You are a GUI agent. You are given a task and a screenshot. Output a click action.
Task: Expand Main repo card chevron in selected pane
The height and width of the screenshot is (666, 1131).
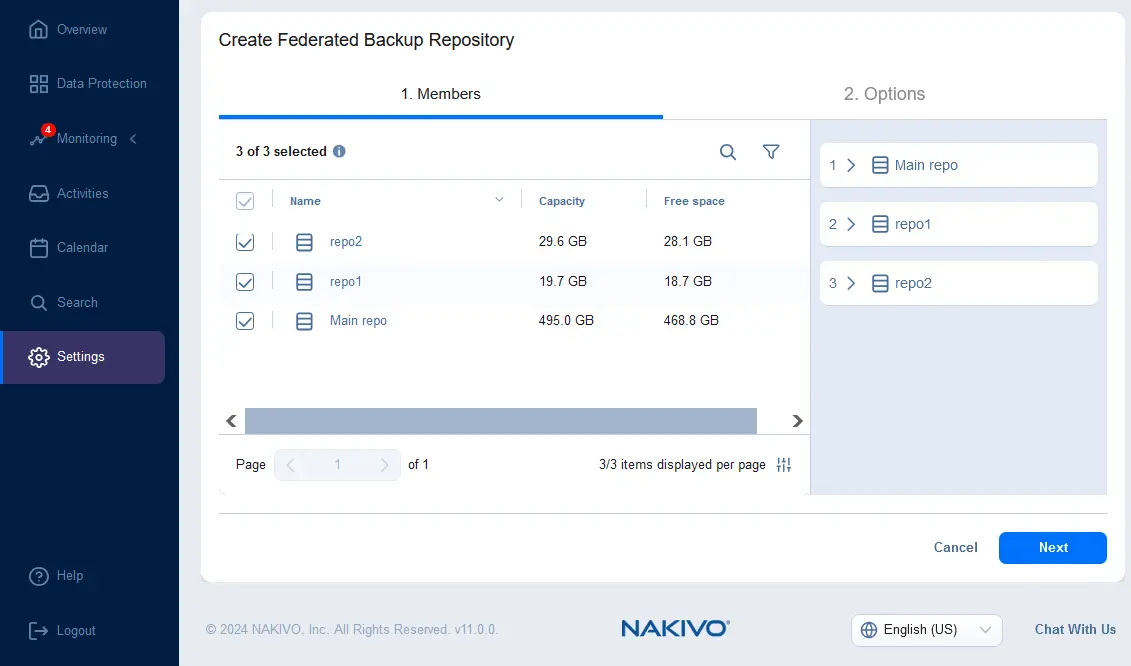[x=851, y=165]
